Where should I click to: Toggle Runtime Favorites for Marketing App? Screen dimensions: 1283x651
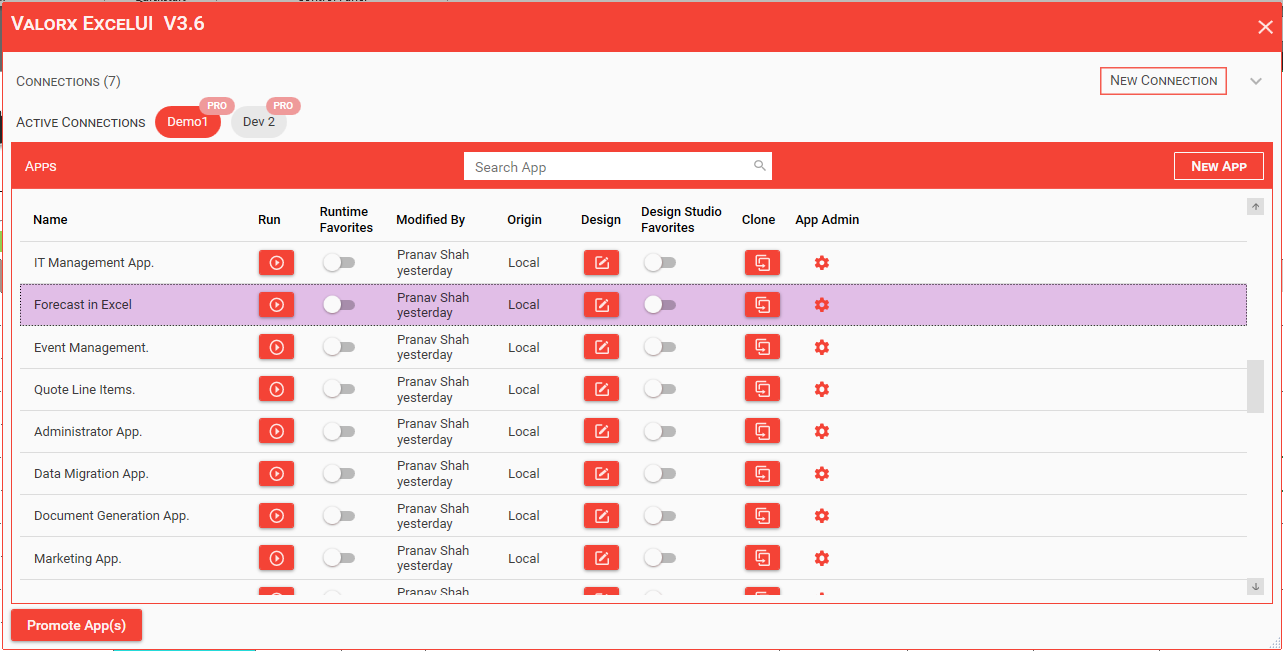point(339,558)
